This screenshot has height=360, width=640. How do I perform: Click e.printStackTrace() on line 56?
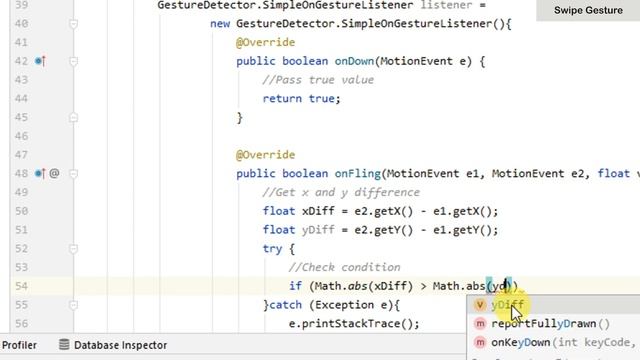point(354,324)
